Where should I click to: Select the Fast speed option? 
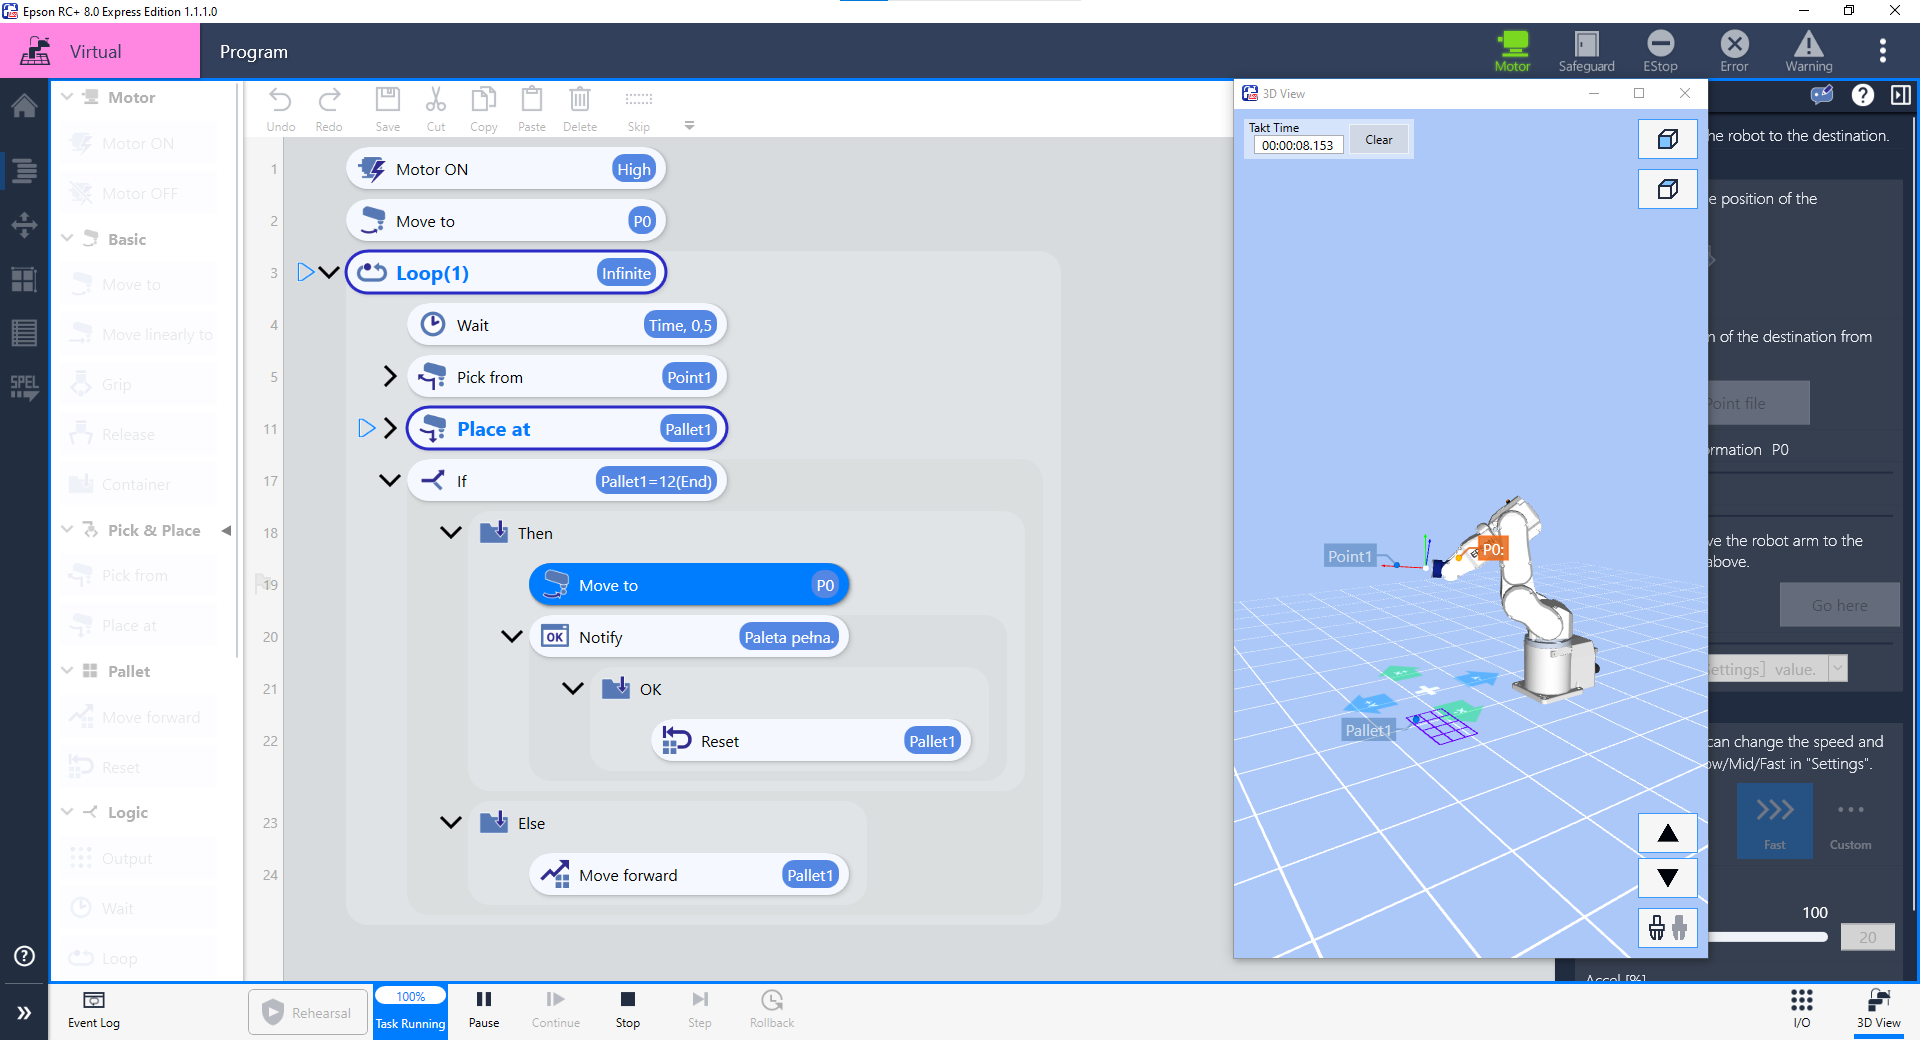[1774, 821]
